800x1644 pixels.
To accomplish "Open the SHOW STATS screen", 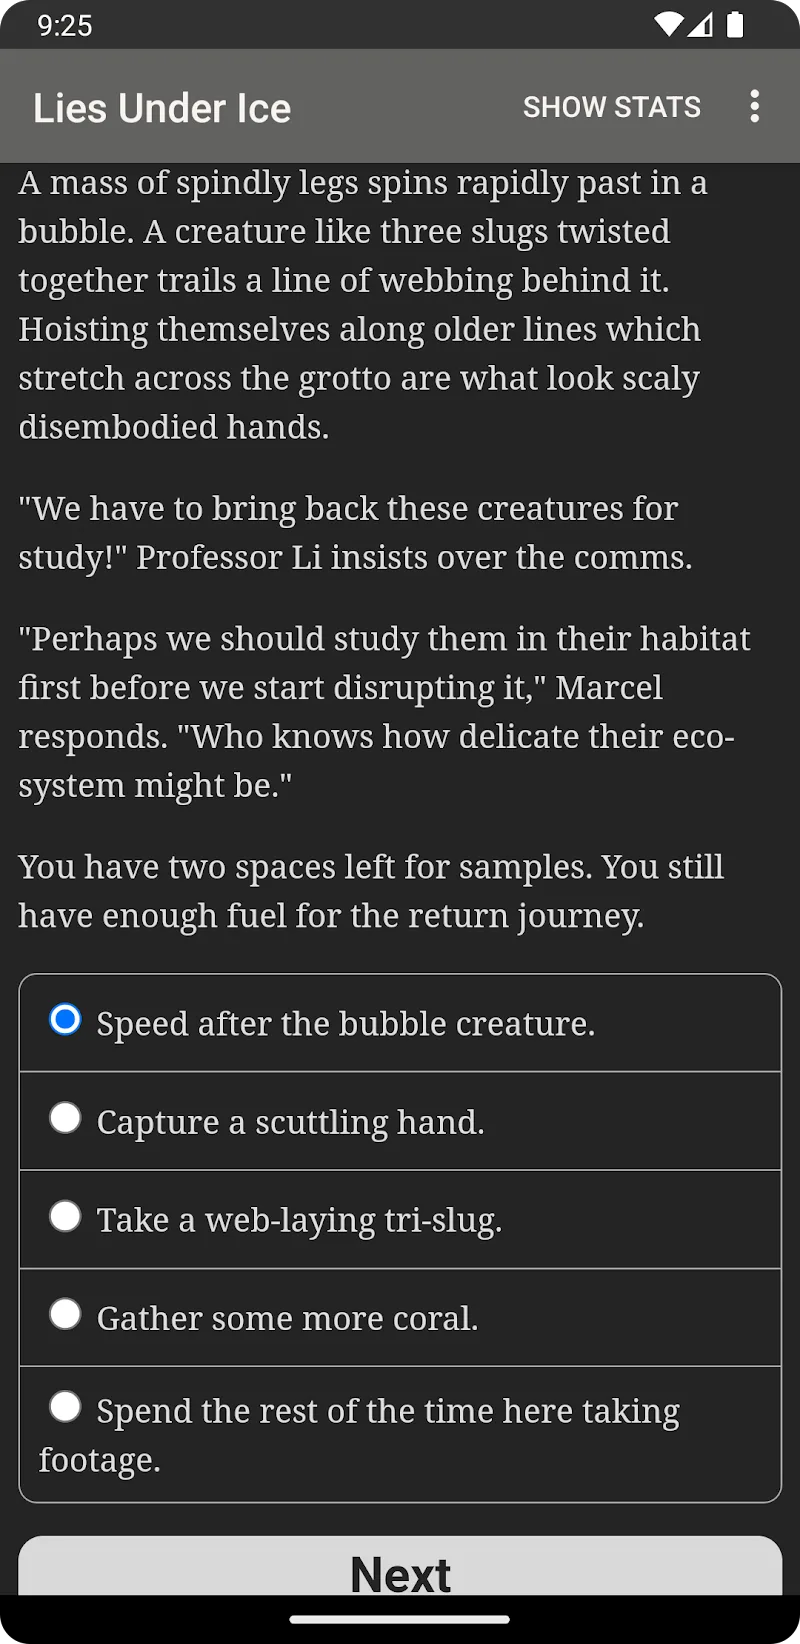I will 611,107.
